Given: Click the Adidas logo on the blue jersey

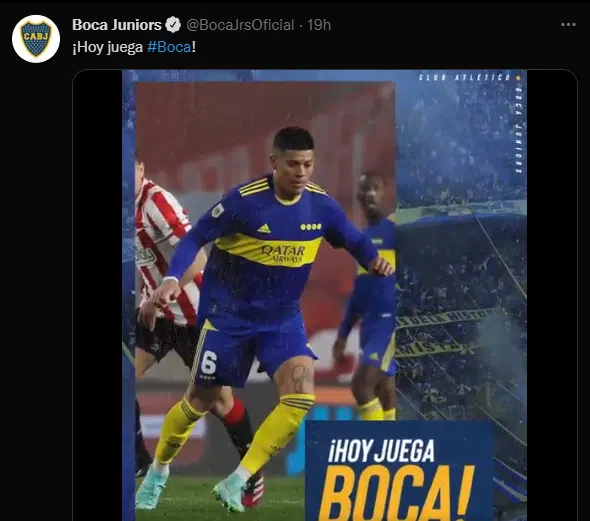Looking at the screenshot, I should tap(264, 228).
